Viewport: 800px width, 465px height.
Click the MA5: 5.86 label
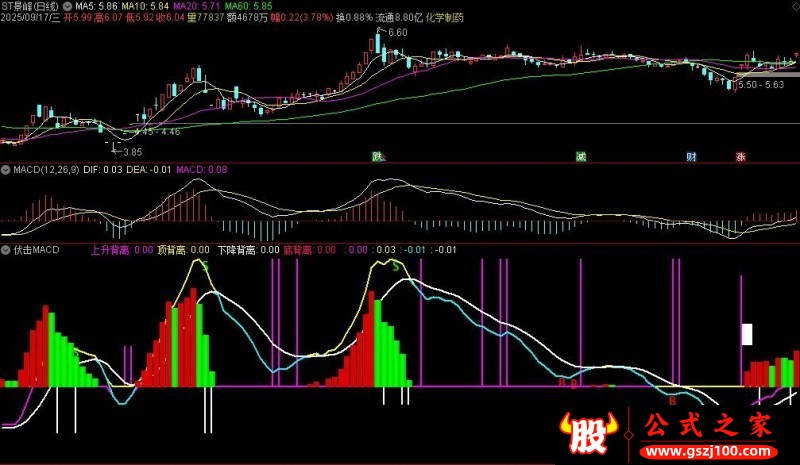pyautogui.click(x=96, y=7)
